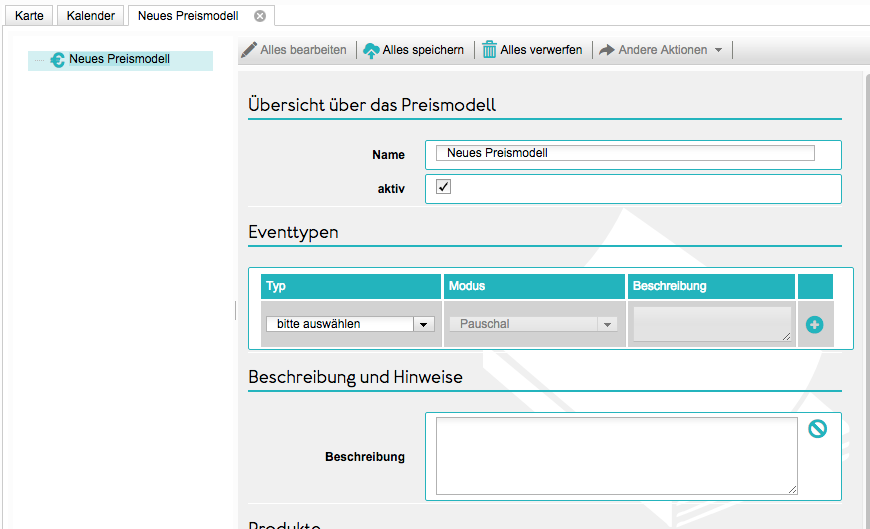Screen dimensions: 870x529
Task: Expand the Andere Aktionen menu
Action: point(662,50)
